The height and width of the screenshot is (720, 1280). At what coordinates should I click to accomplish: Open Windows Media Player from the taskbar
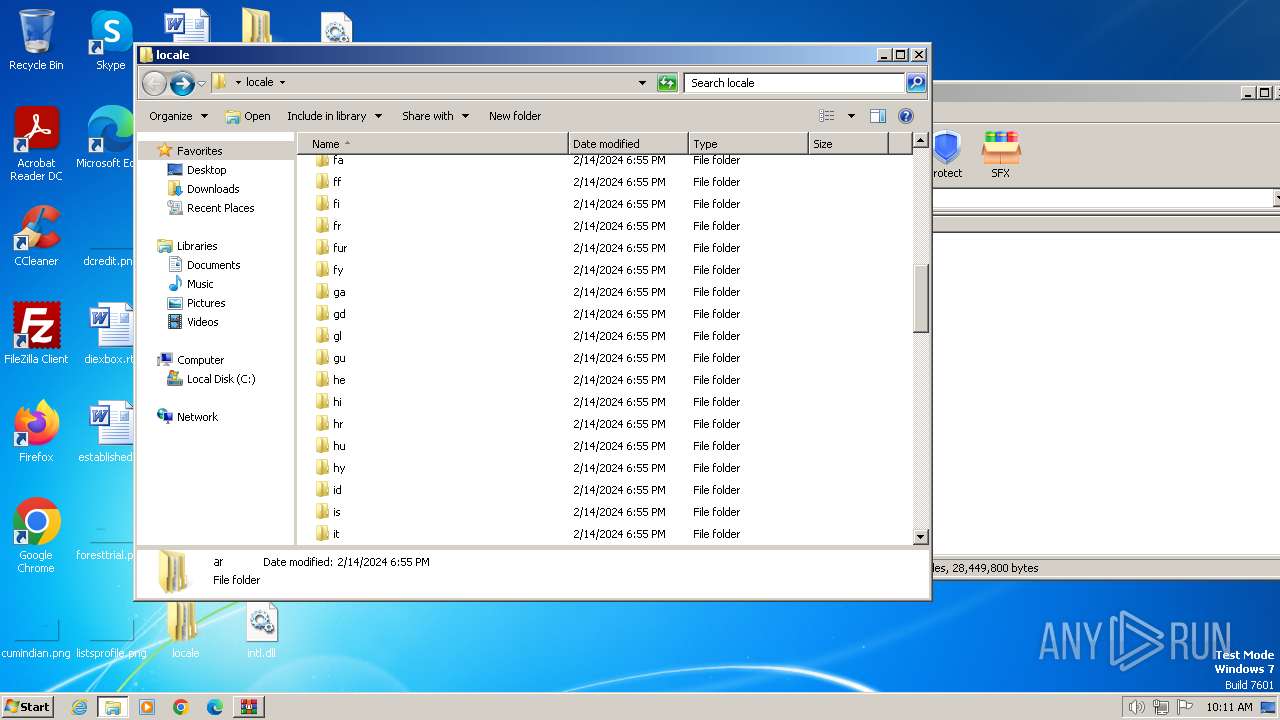[x=147, y=707]
